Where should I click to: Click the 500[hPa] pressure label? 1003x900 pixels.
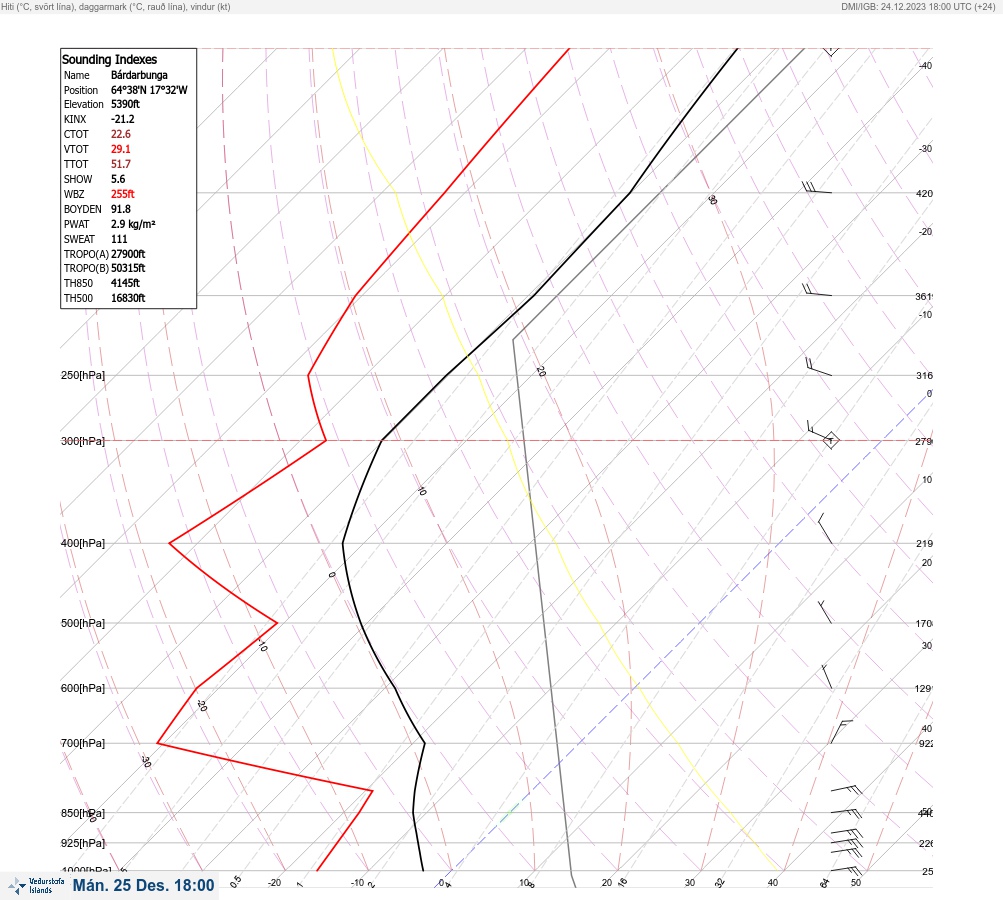tap(83, 623)
